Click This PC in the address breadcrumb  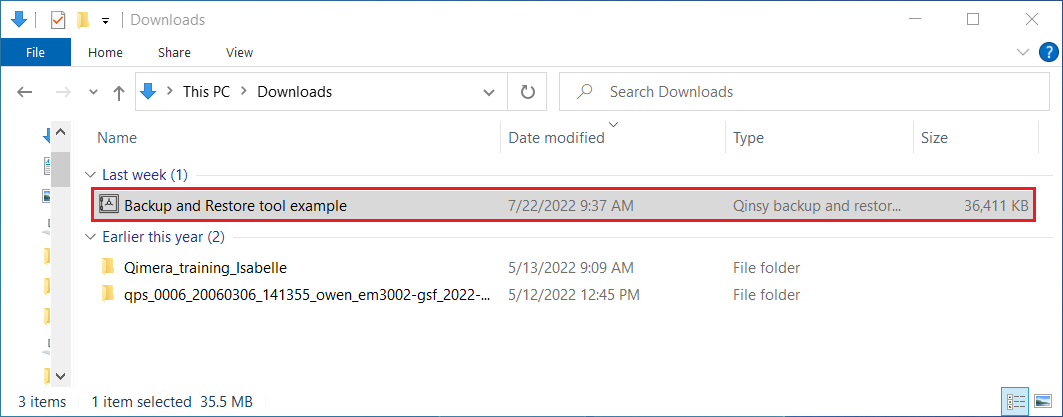[x=206, y=92]
